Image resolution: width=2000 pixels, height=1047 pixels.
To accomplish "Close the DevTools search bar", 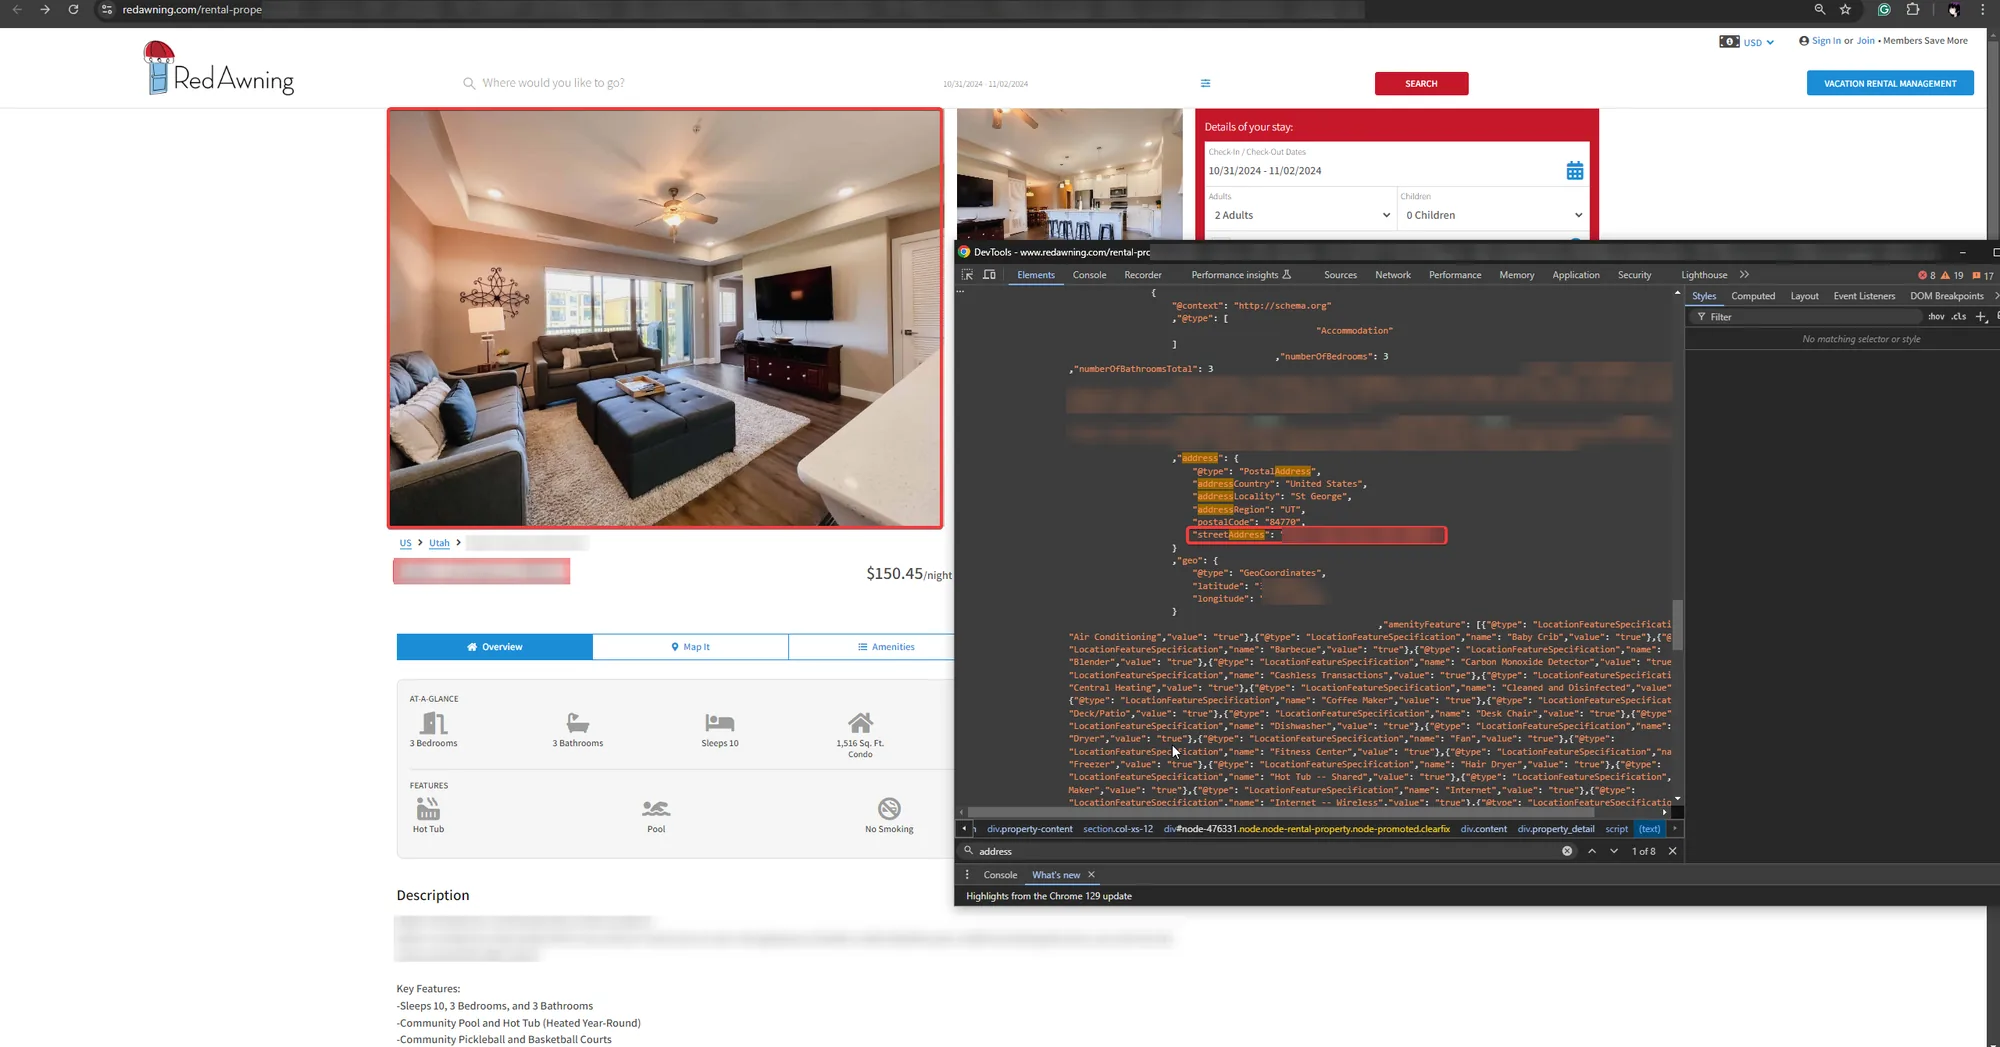I will click(1672, 851).
